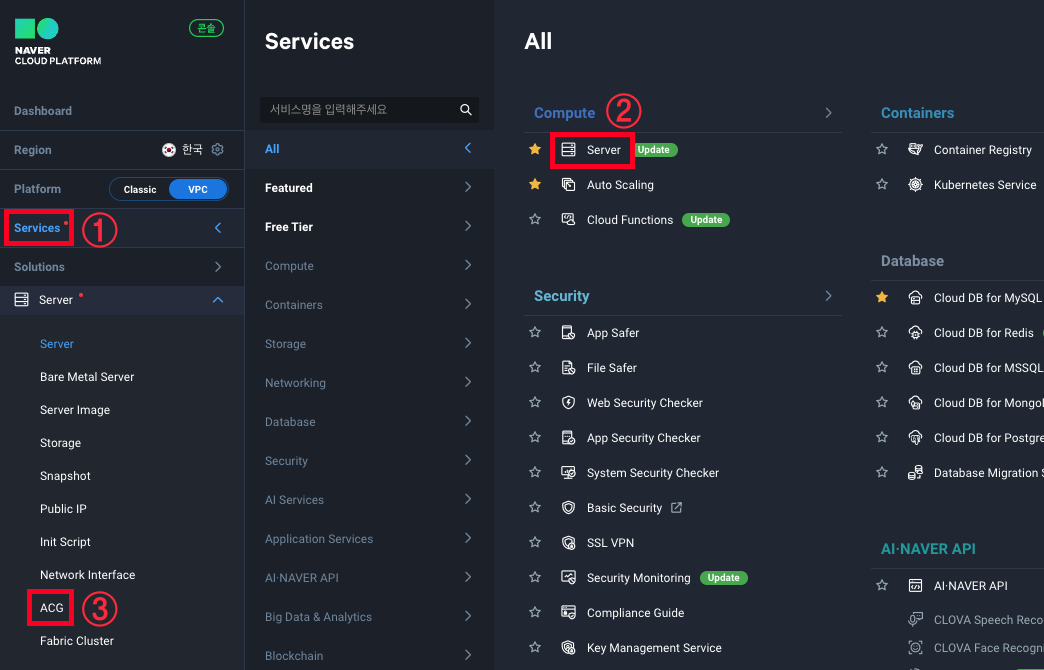Click the System Security Checker icon
This screenshot has width=1044, height=670.
(x=568, y=472)
